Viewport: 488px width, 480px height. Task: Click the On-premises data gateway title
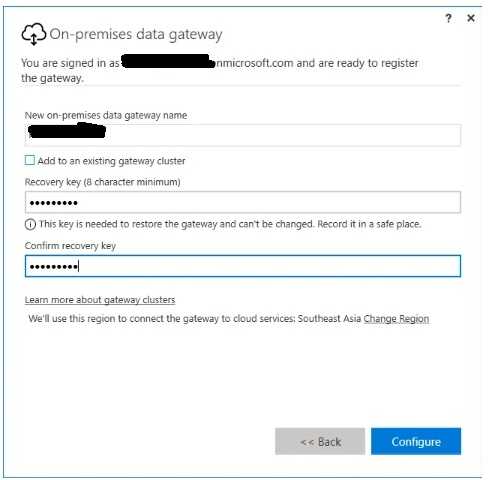[x=136, y=34]
